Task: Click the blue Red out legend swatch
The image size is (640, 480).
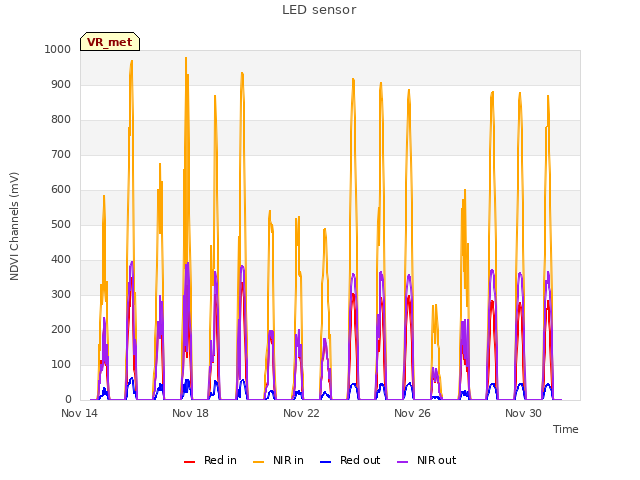Action: tap(325, 462)
